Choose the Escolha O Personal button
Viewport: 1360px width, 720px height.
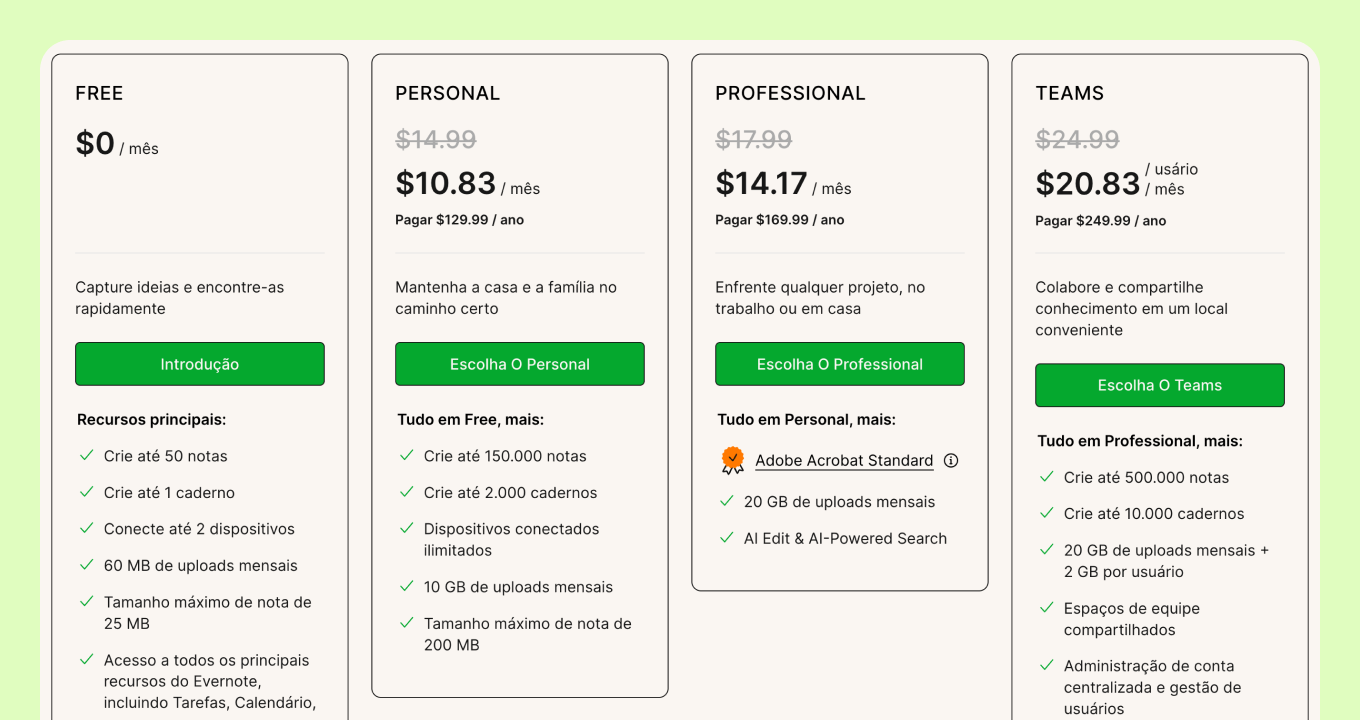pos(520,364)
